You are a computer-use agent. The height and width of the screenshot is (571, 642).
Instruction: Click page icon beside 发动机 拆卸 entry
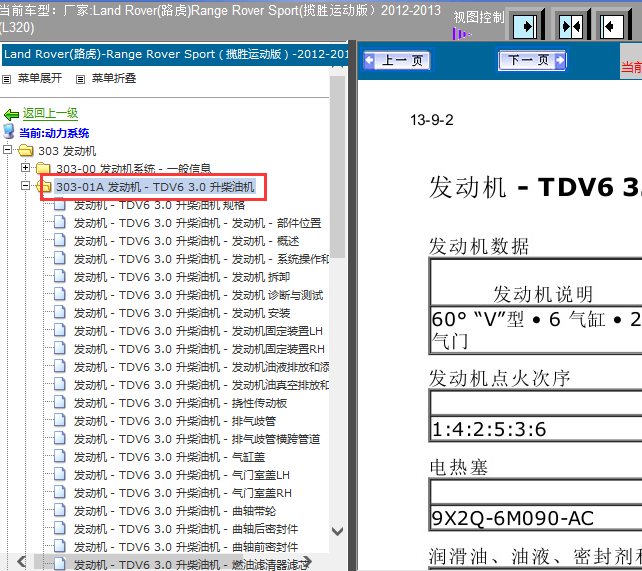[60, 276]
